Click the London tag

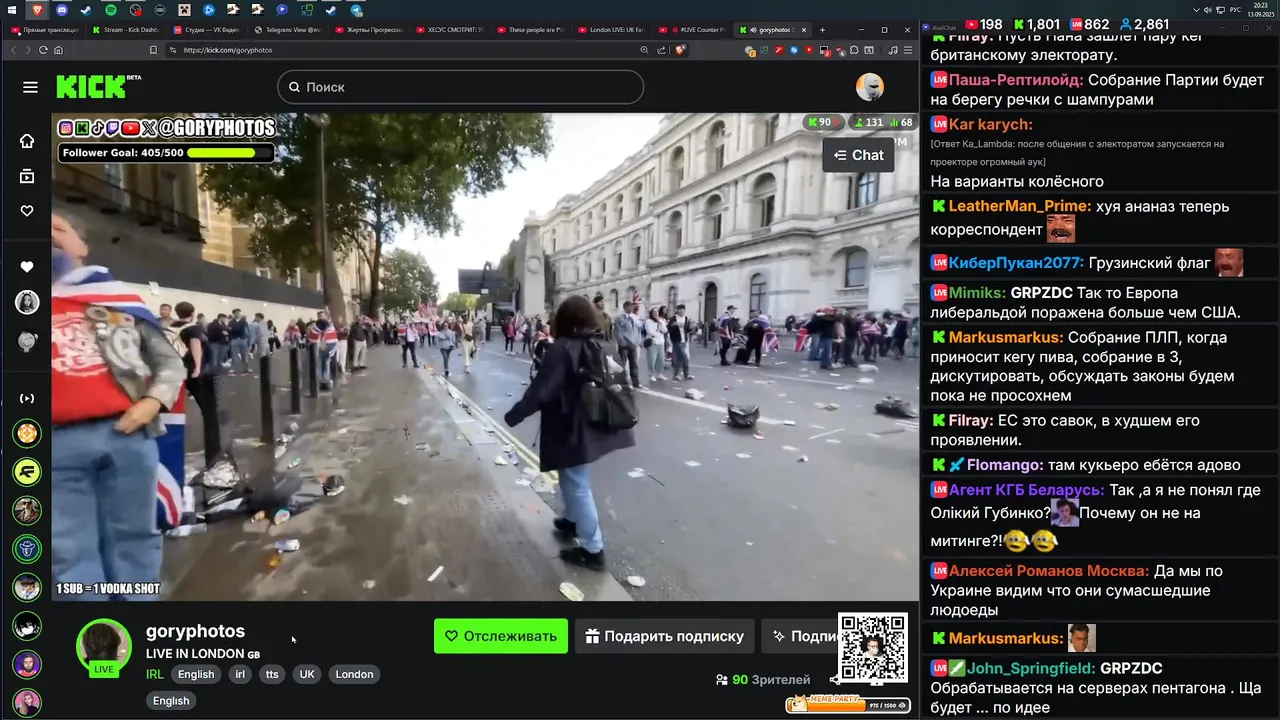(x=354, y=674)
